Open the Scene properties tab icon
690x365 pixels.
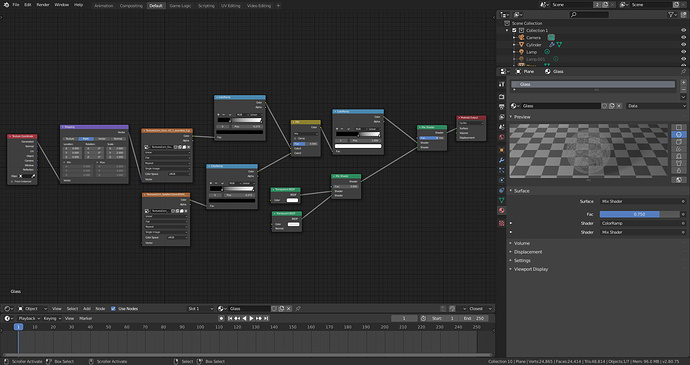[501, 127]
